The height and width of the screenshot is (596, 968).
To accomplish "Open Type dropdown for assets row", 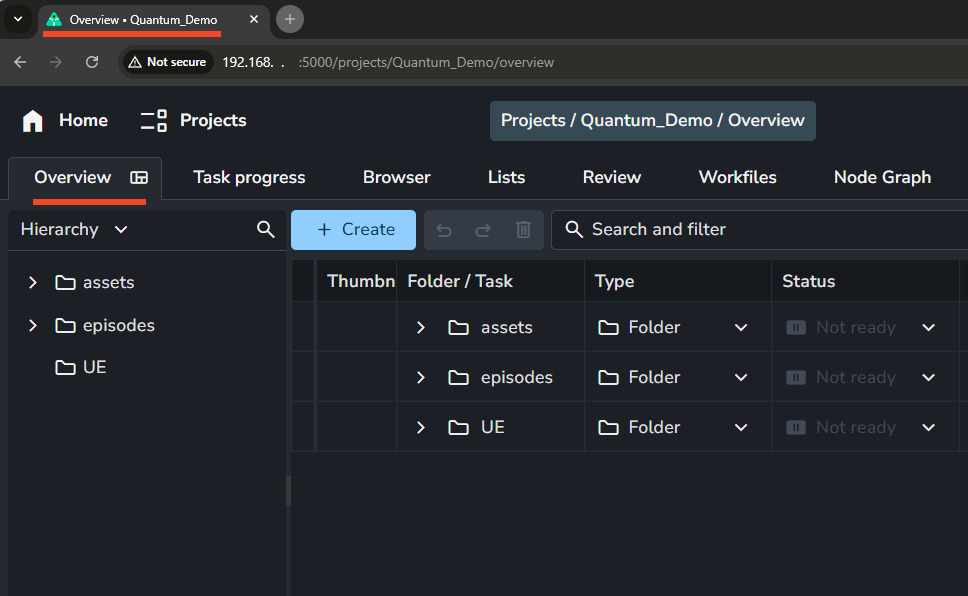I will coord(741,328).
